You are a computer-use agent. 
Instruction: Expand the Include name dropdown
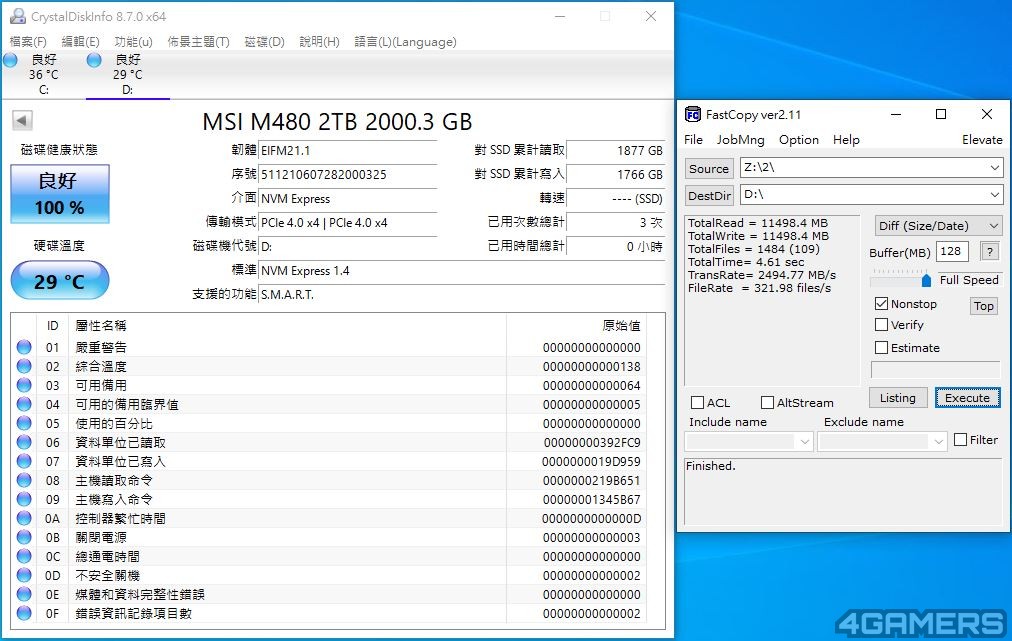click(804, 442)
